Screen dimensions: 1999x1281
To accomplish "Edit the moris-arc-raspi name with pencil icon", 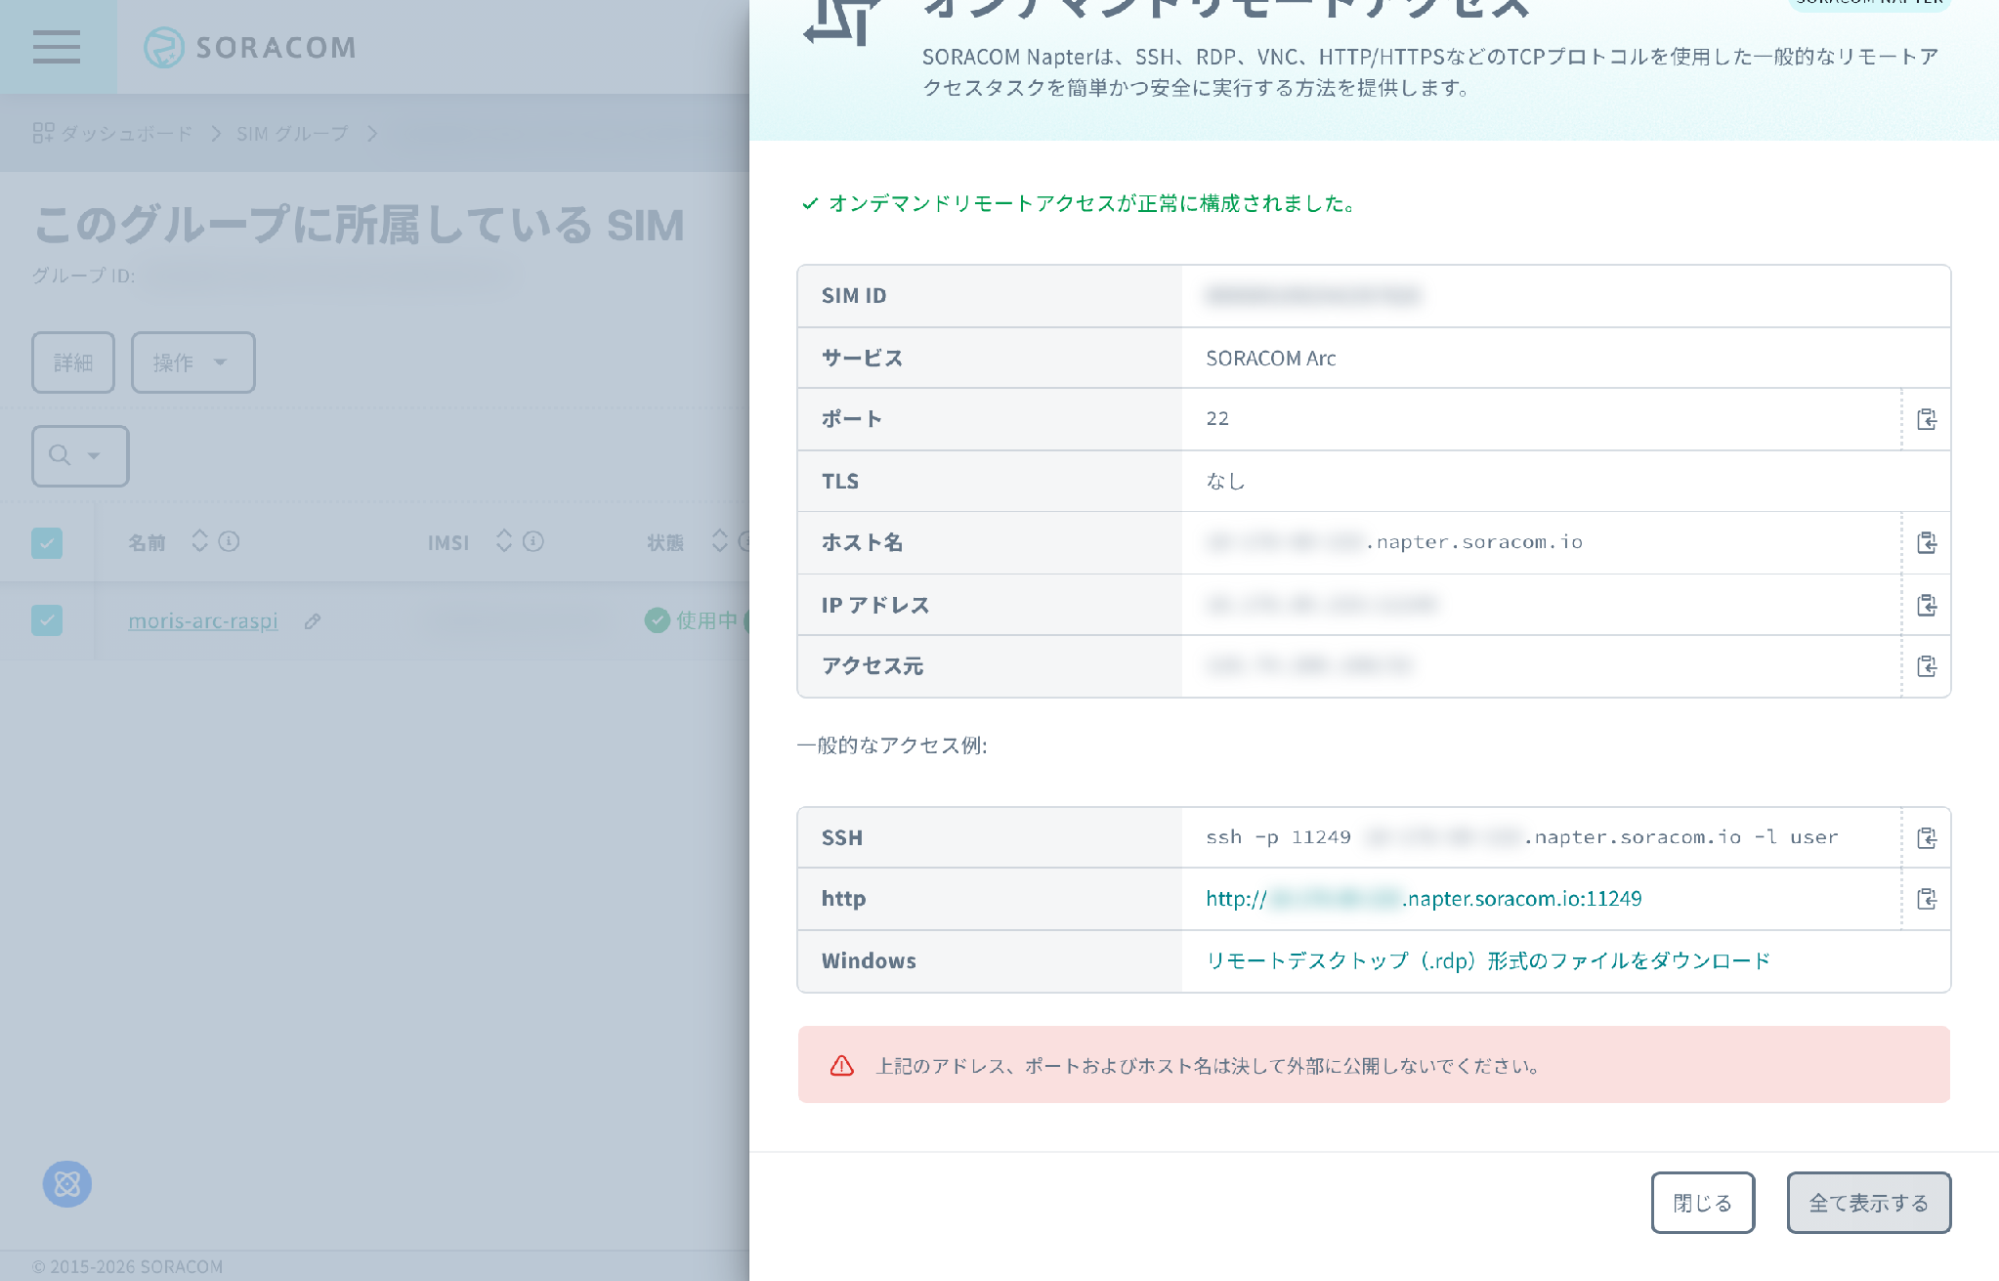I will 312,621.
